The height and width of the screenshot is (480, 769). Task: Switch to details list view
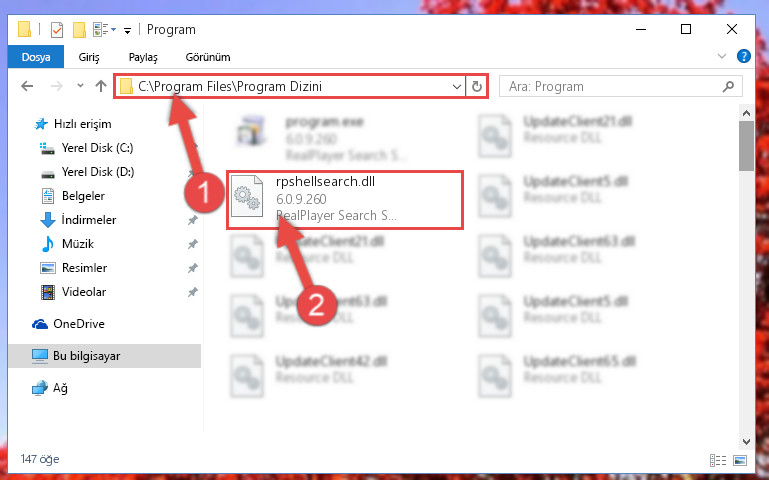point(718,460)
